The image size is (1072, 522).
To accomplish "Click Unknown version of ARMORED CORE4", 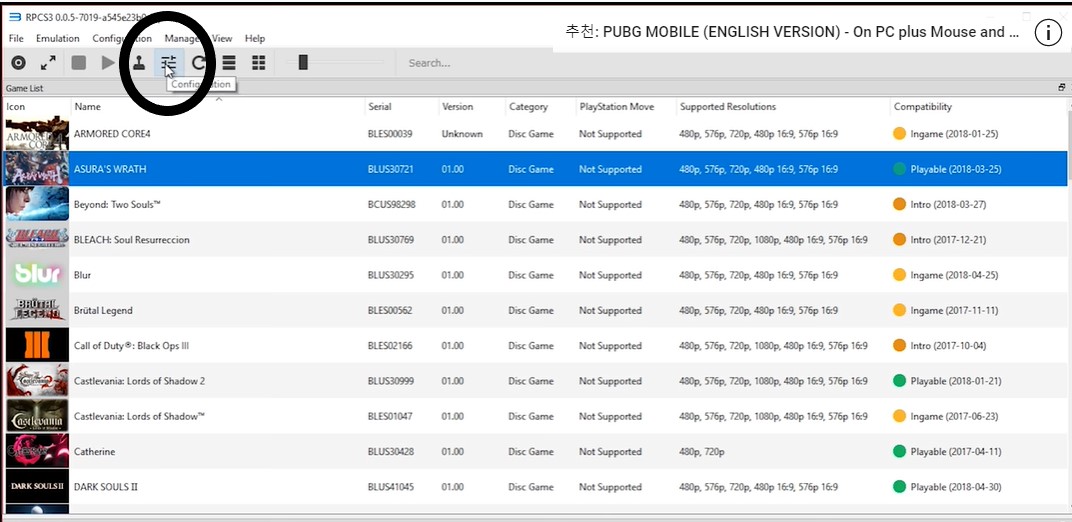I will 462,134.
